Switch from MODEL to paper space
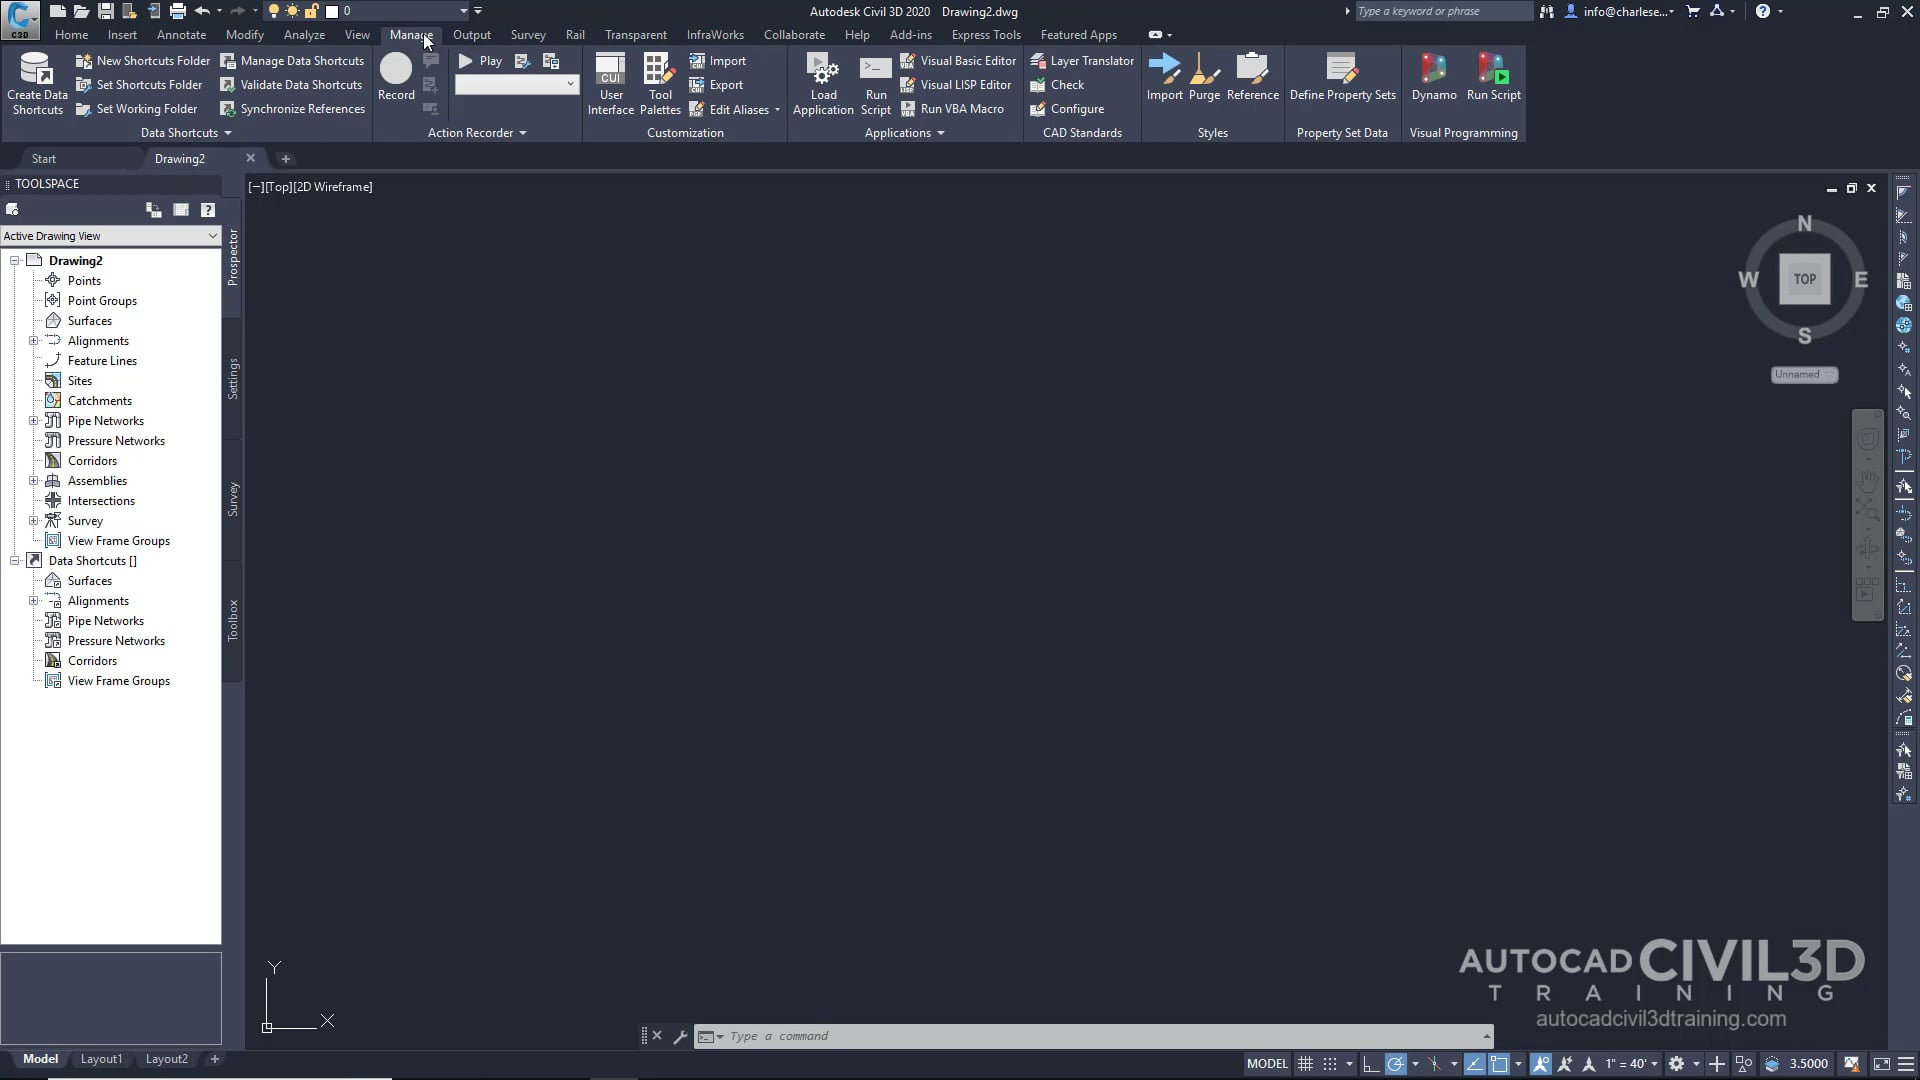 coord(1266,1063)
